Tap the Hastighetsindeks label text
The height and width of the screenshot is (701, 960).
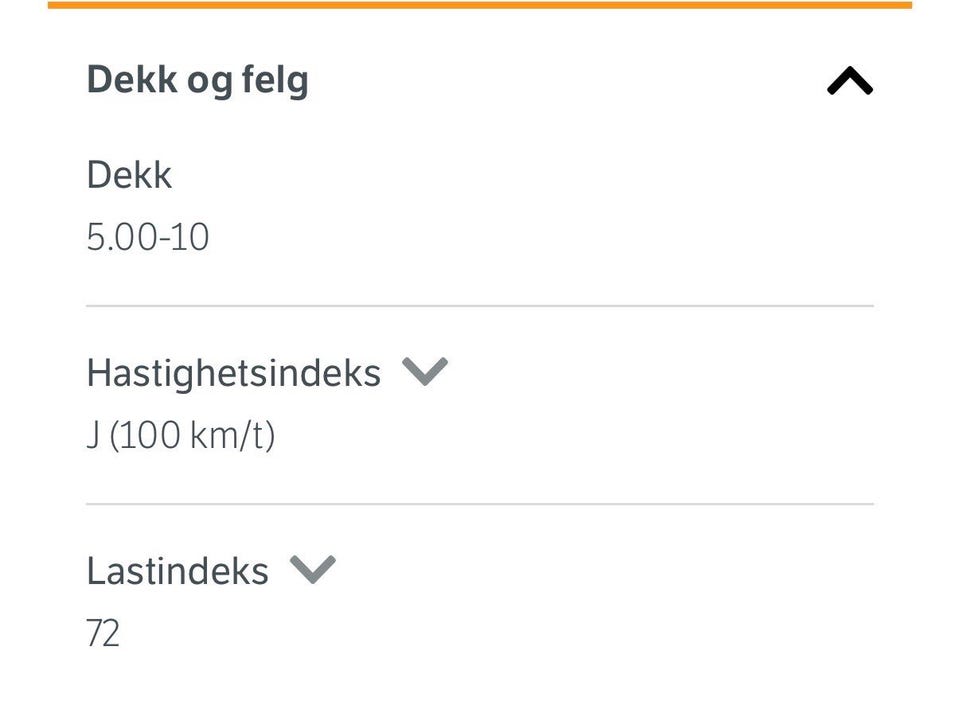(x=233, y=373)
